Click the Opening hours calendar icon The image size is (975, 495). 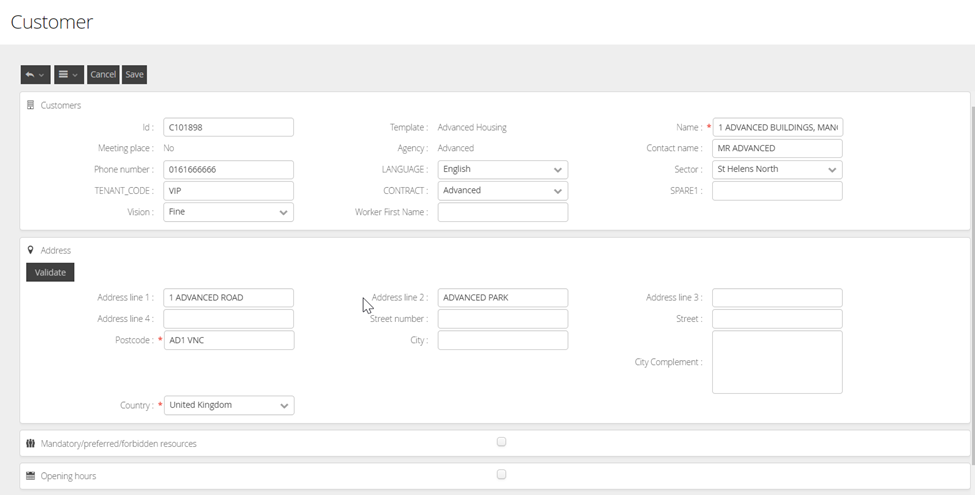(x=30, y=476)
